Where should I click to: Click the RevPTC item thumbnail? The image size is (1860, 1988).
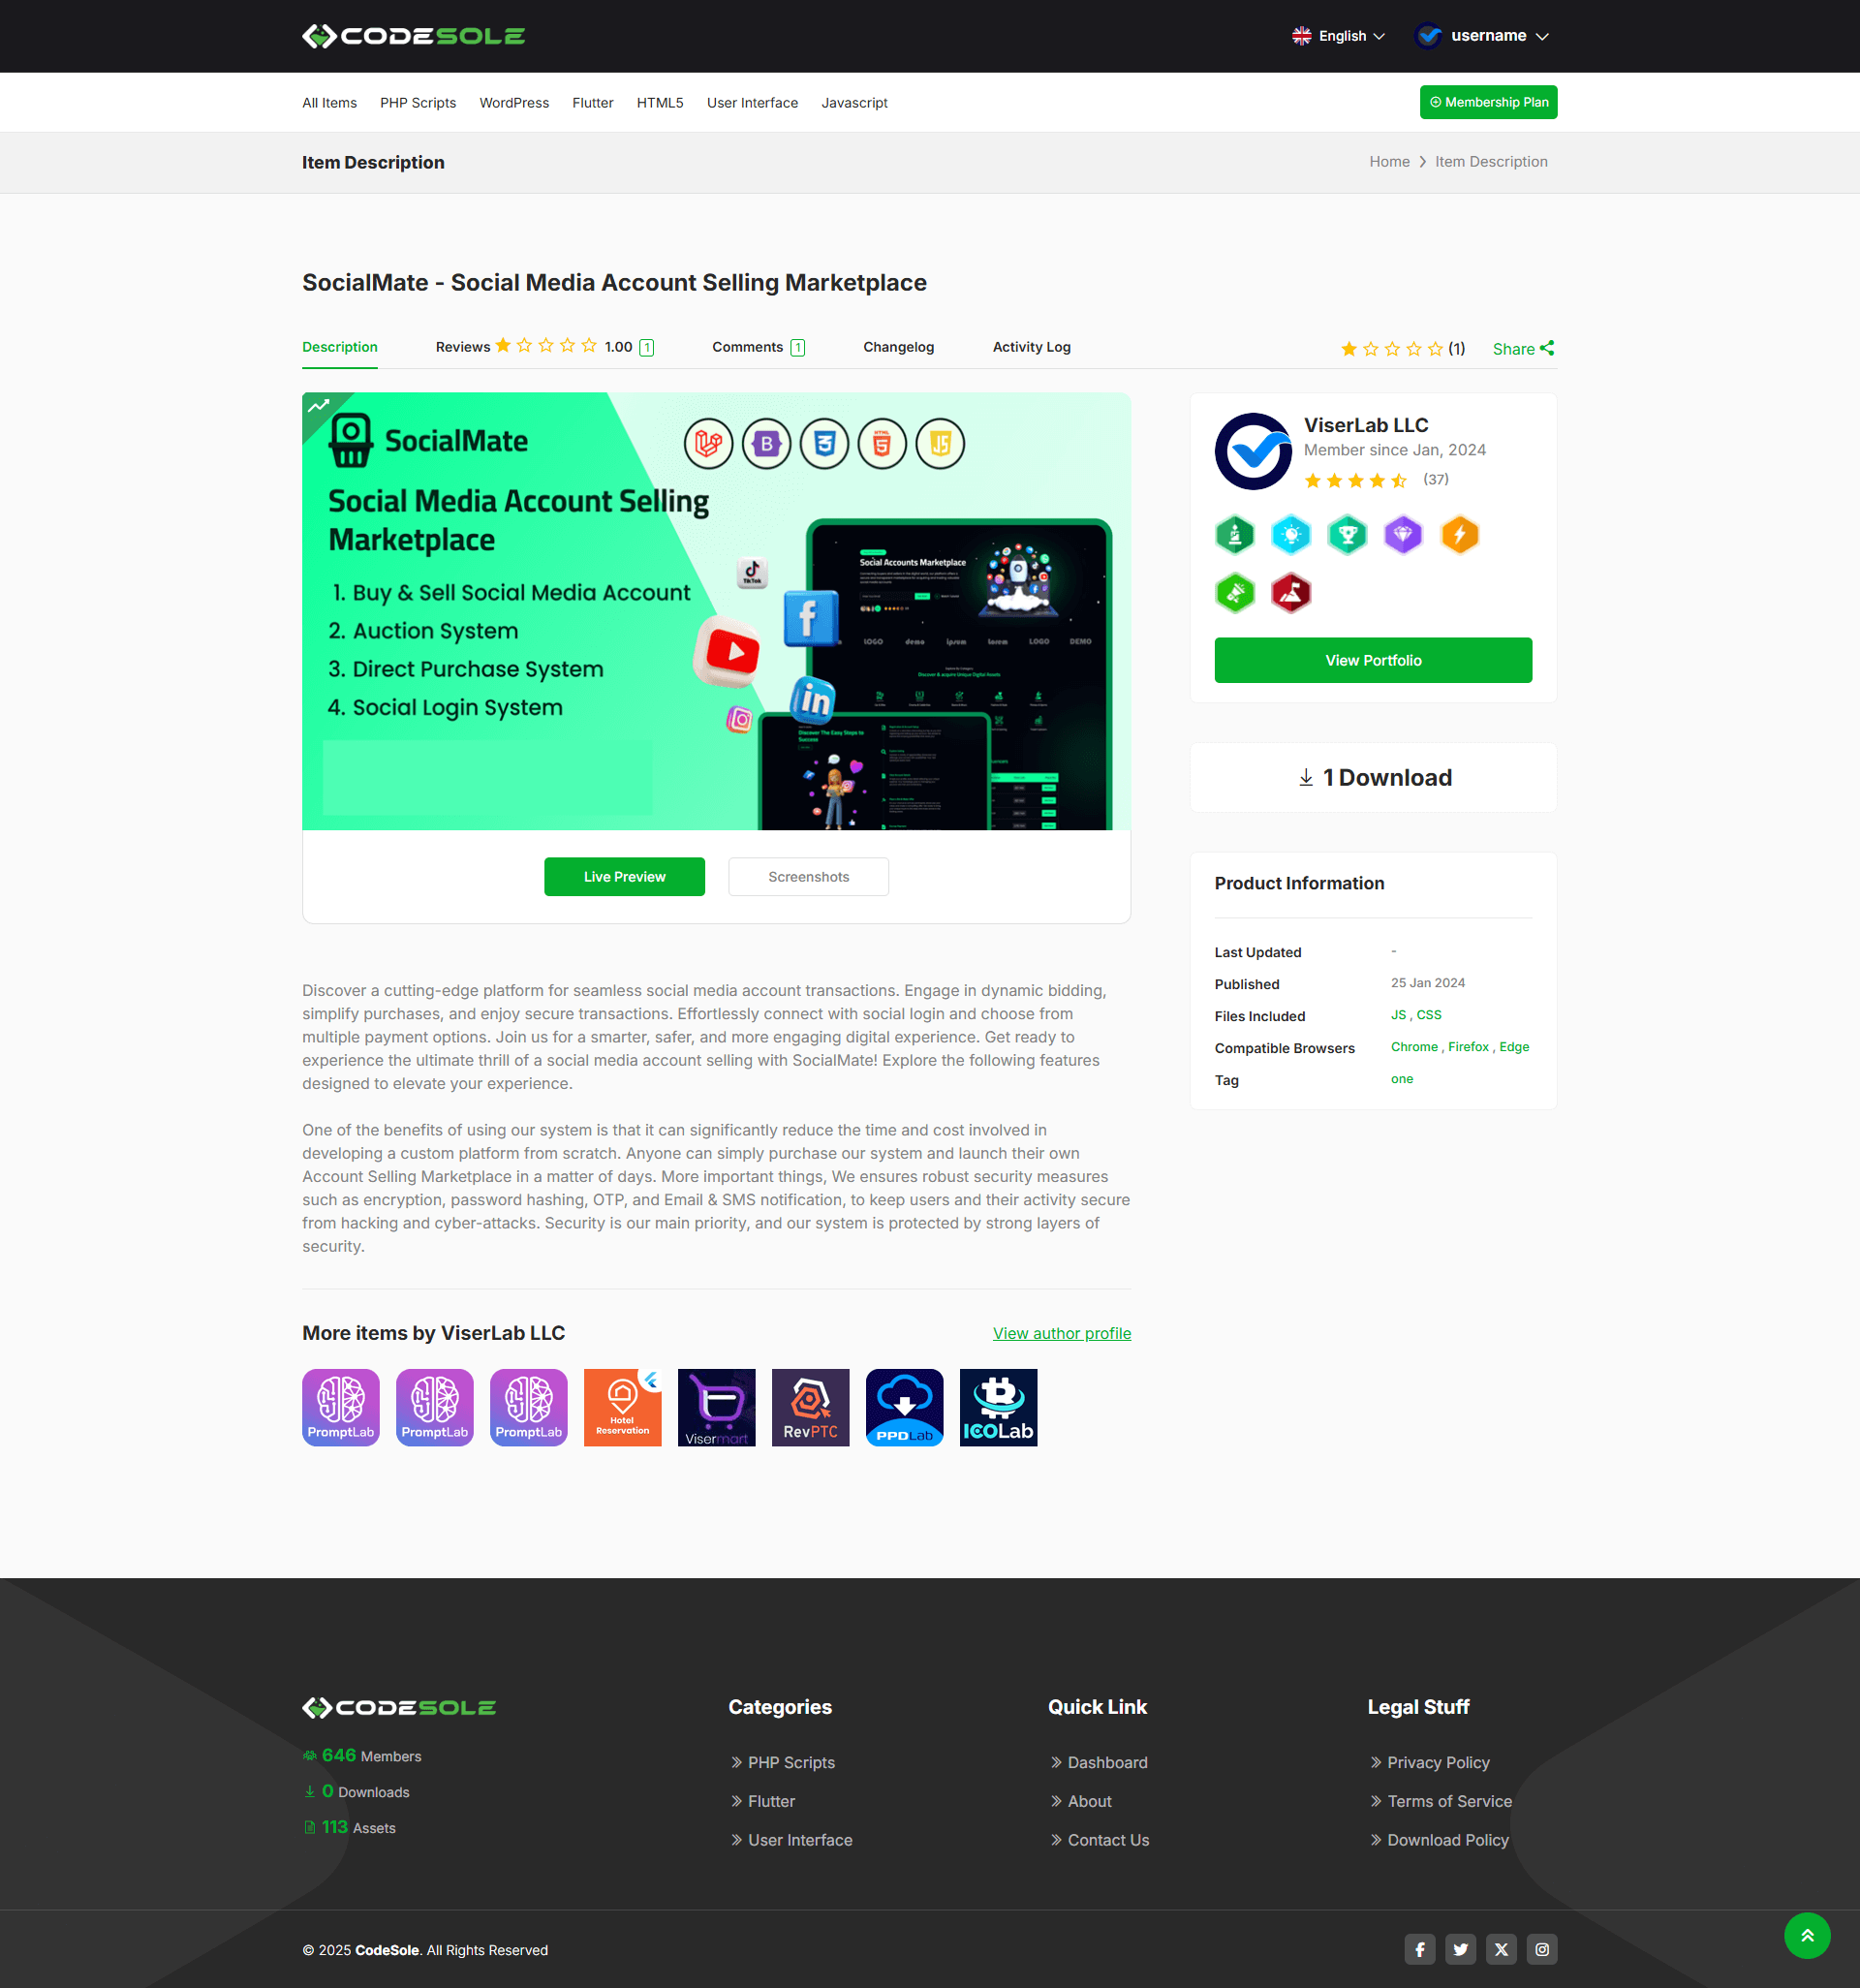(810, 1407)
